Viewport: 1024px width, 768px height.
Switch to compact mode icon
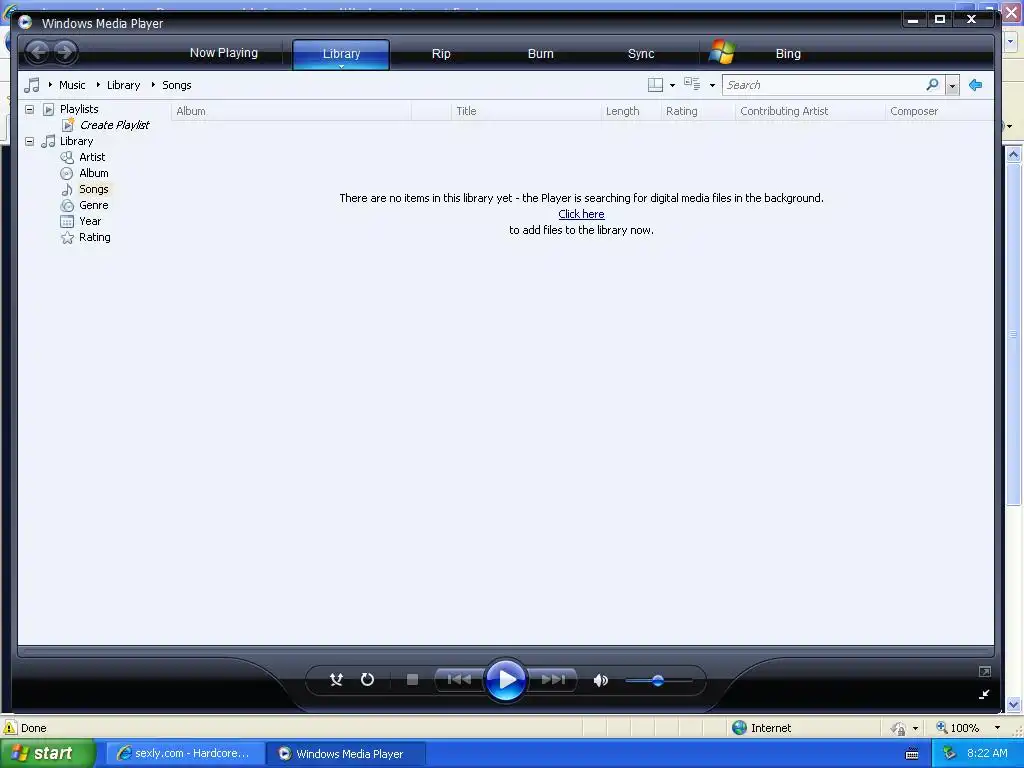click(x=985, y=694)
